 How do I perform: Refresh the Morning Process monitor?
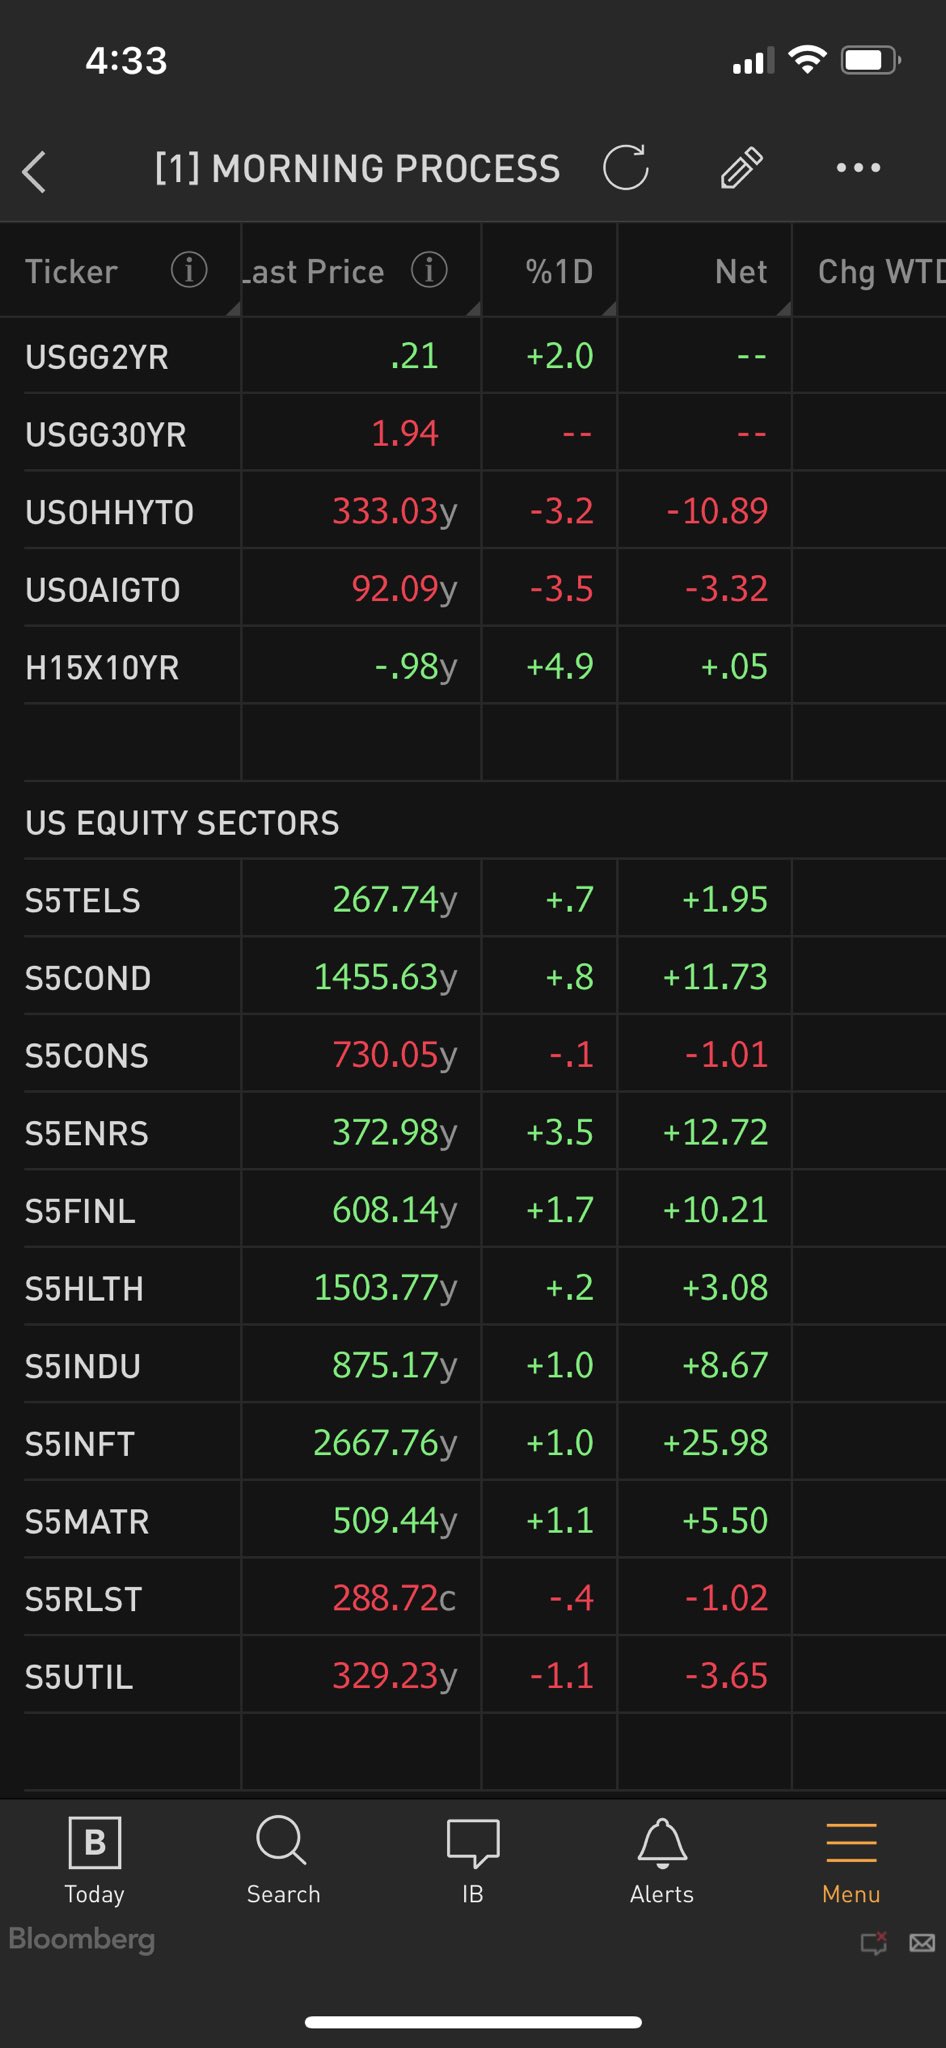point(626,168)
